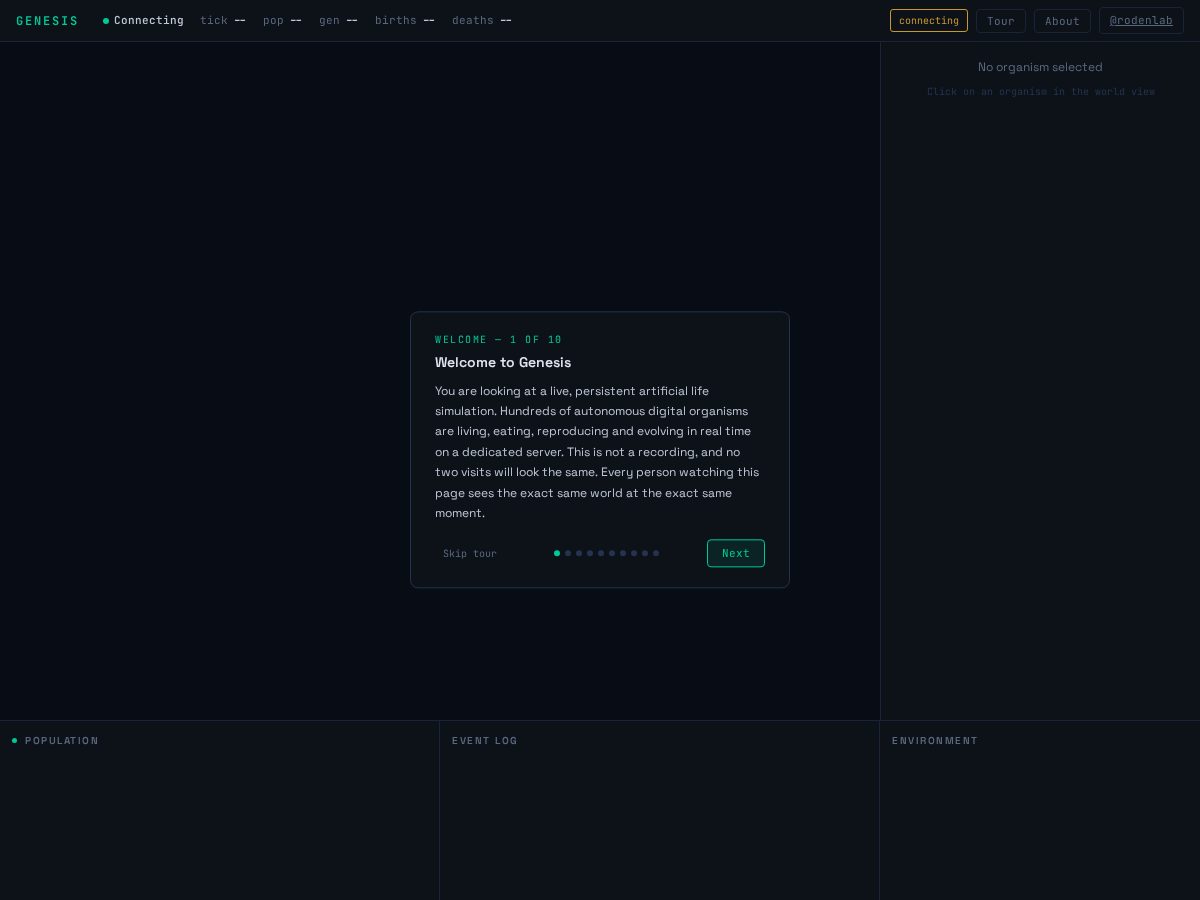The width and height of the screenshot is (1200, 900).
Task: Visit the @rodenlab link
Action: point(1141,21)
